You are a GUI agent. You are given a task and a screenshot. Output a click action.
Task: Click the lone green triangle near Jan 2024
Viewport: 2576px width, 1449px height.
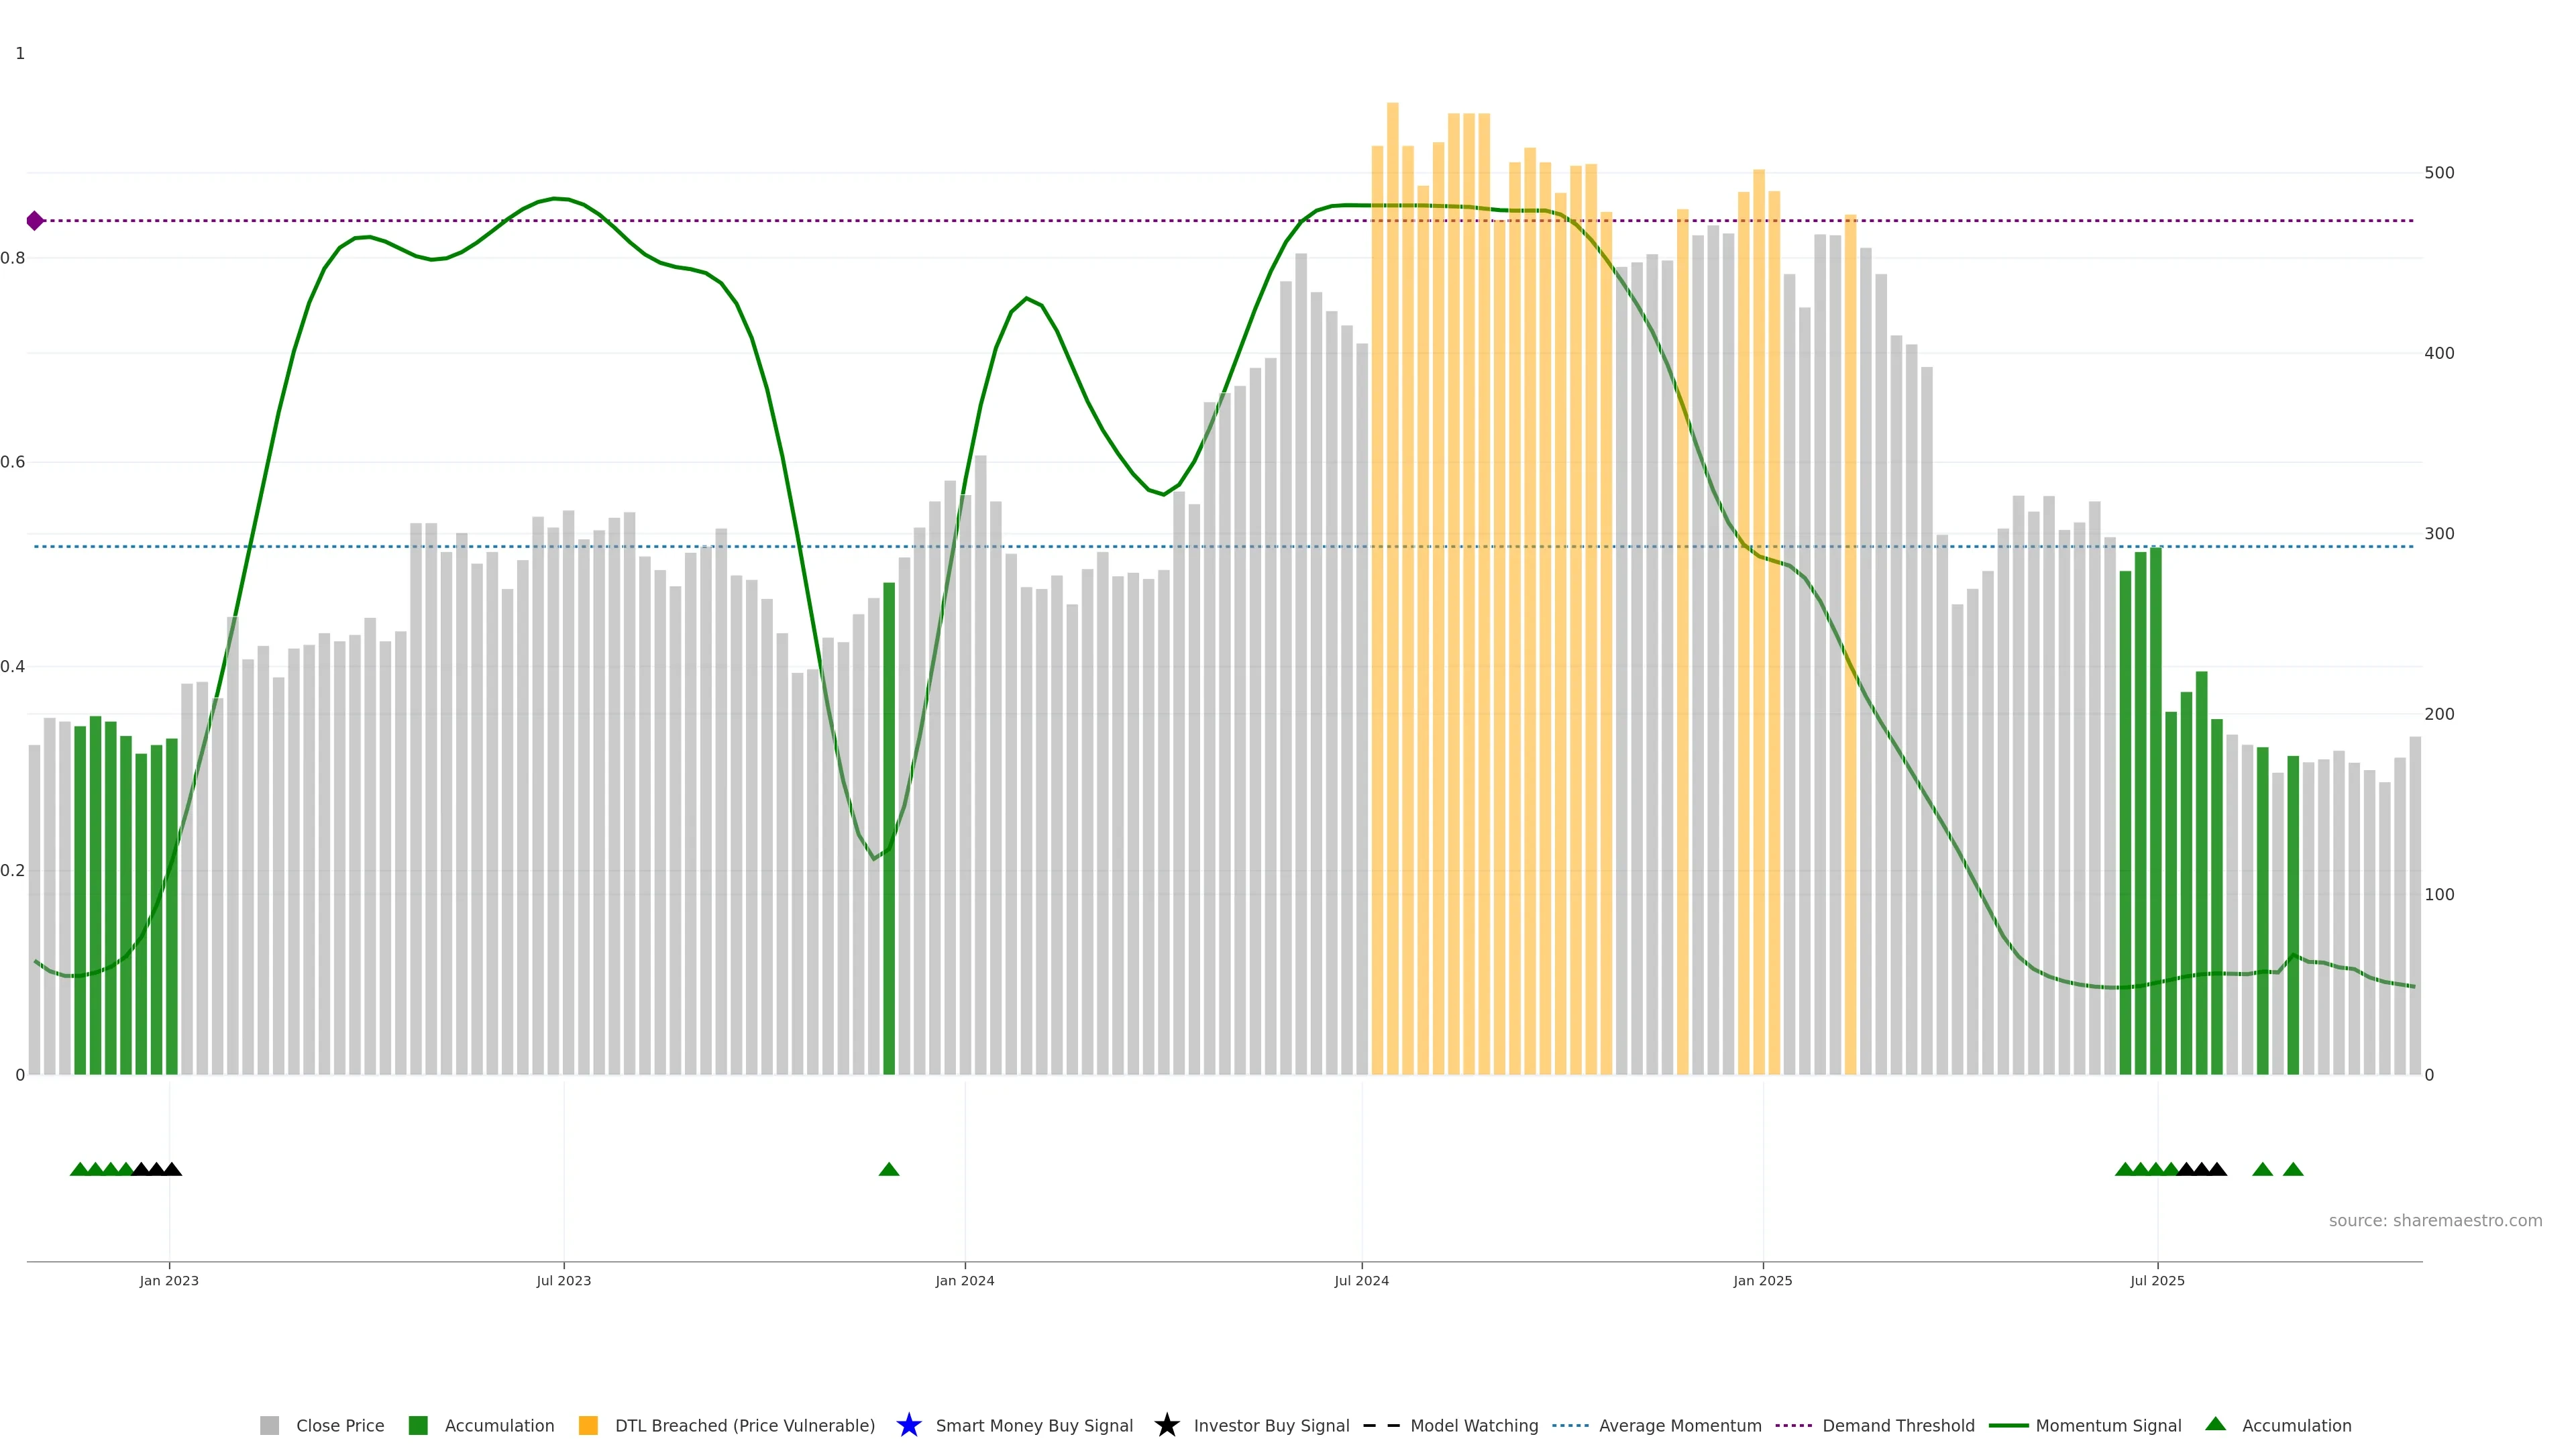(x=888, y=1169)
